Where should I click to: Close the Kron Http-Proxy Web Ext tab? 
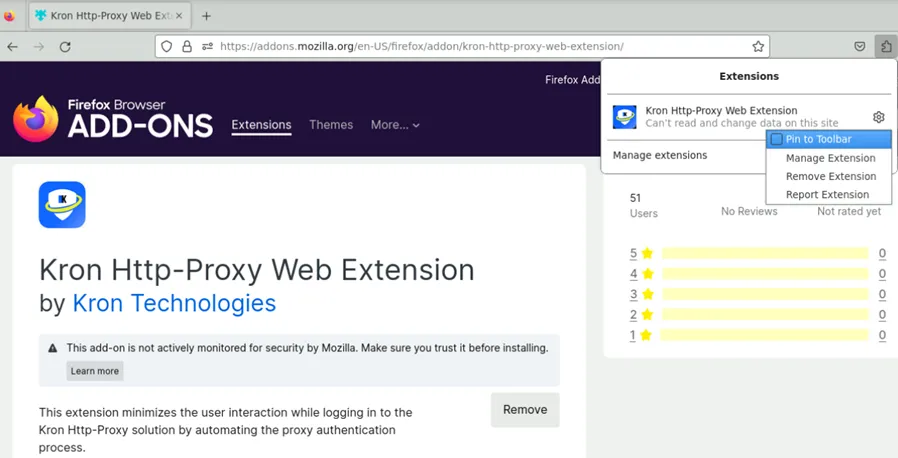(x=179, y=16)
